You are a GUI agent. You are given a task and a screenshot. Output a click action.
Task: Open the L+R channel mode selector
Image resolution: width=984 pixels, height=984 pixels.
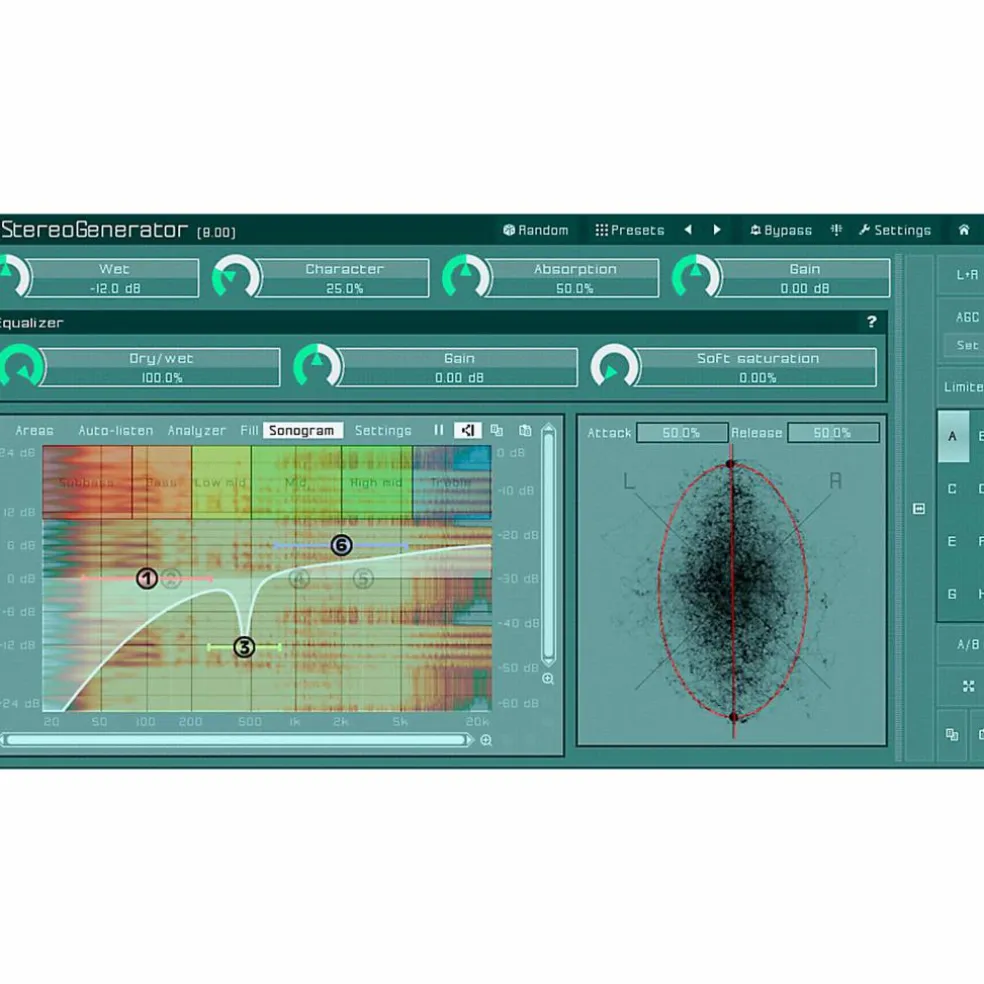click(x=966, y=275)
